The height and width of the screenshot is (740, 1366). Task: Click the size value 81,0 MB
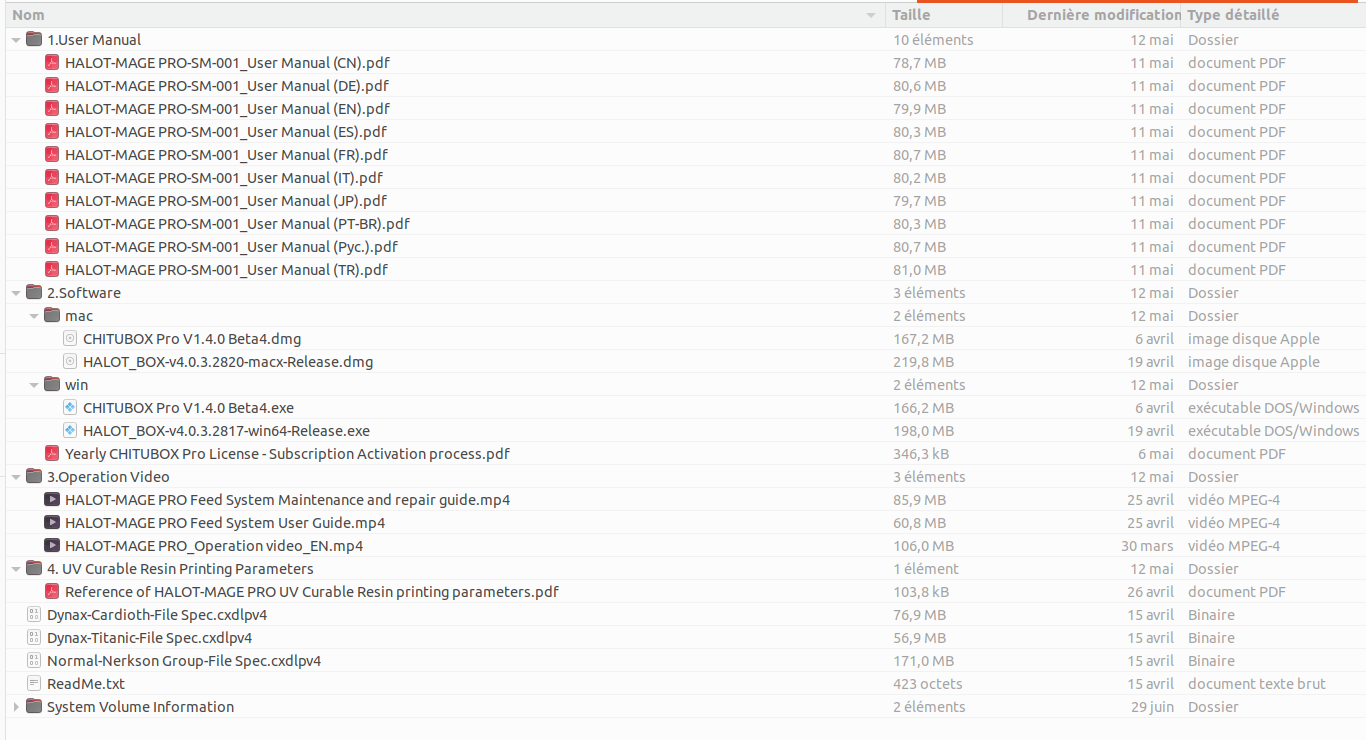coord(919,270)
